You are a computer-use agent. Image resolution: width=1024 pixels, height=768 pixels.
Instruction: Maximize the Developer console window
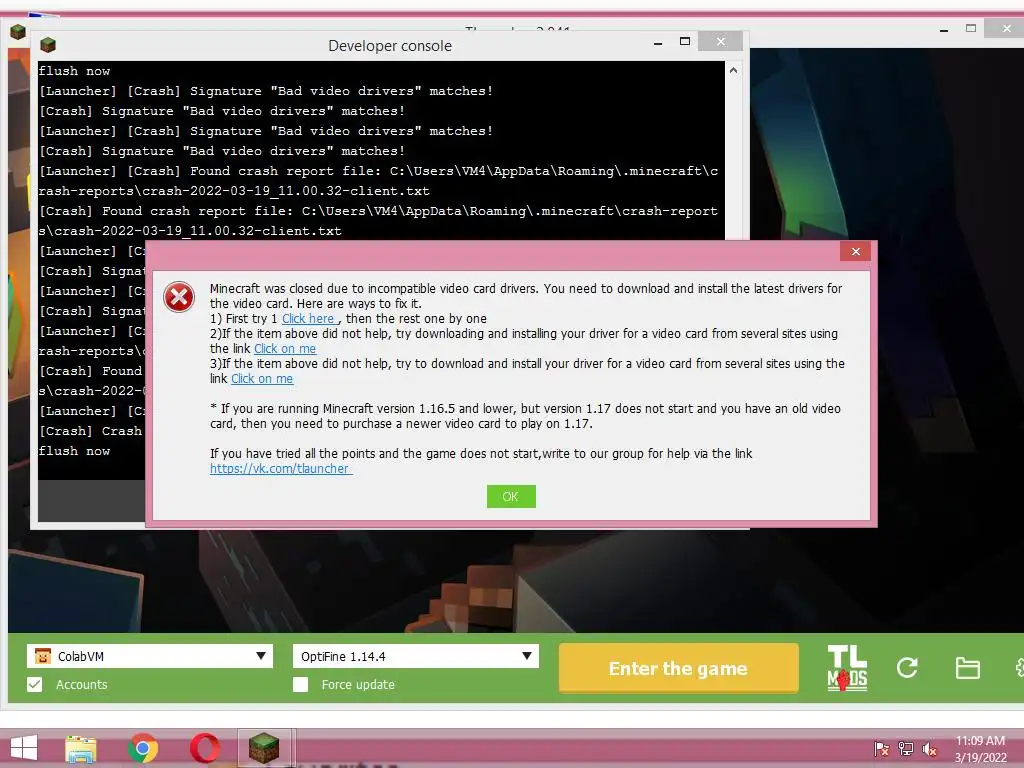pos(684,42)
